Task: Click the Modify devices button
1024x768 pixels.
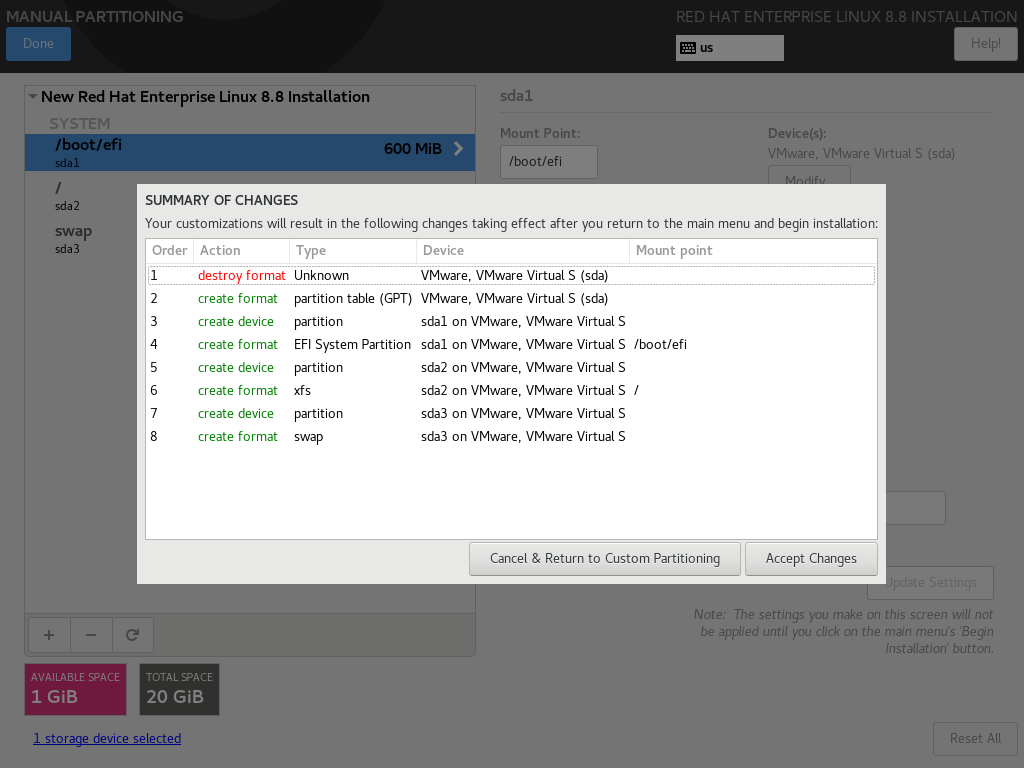Action: [809, 175]
